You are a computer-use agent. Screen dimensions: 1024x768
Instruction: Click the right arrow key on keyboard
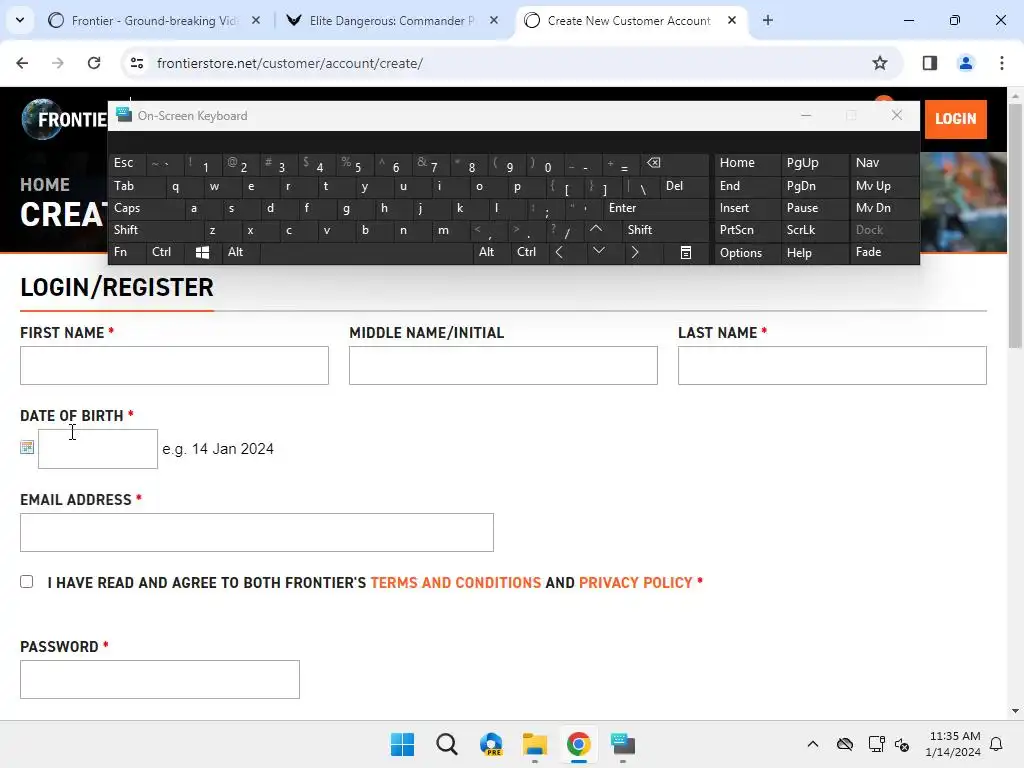(635, 252)
